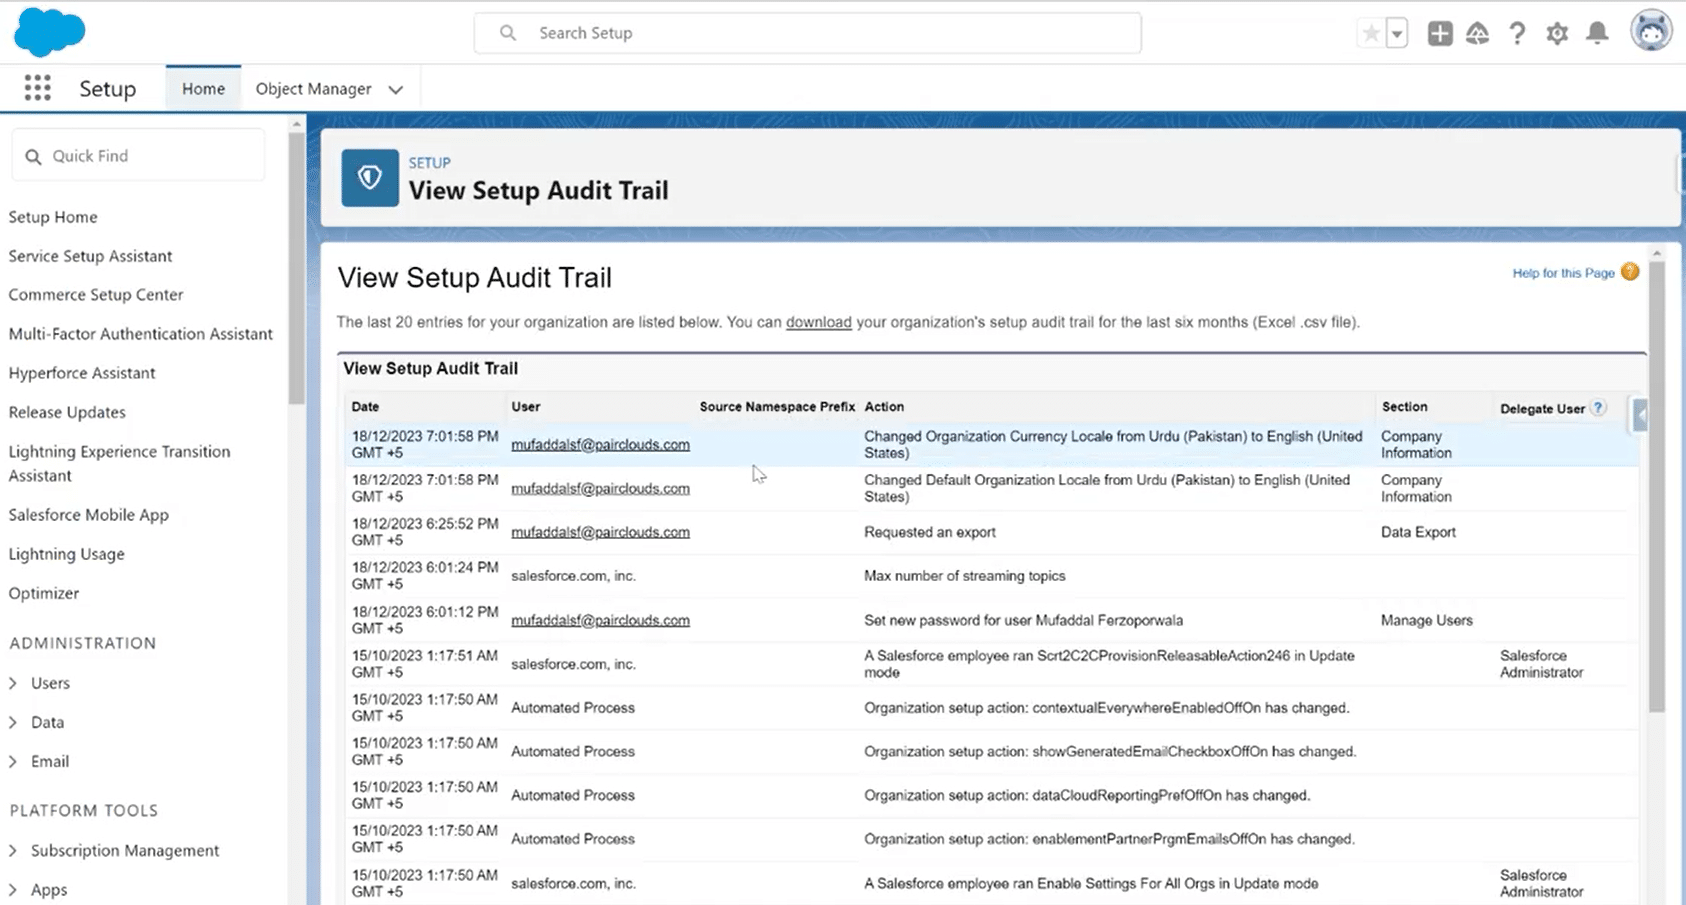Open the Setup gear icon

click(1557, 33)
